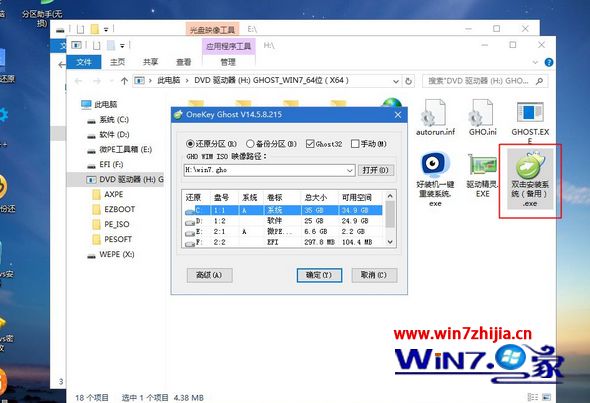Select 微PE工具箱 (E:) in navigation tree
The height and width of the screenshot is (403, 590).
[120, 150]
